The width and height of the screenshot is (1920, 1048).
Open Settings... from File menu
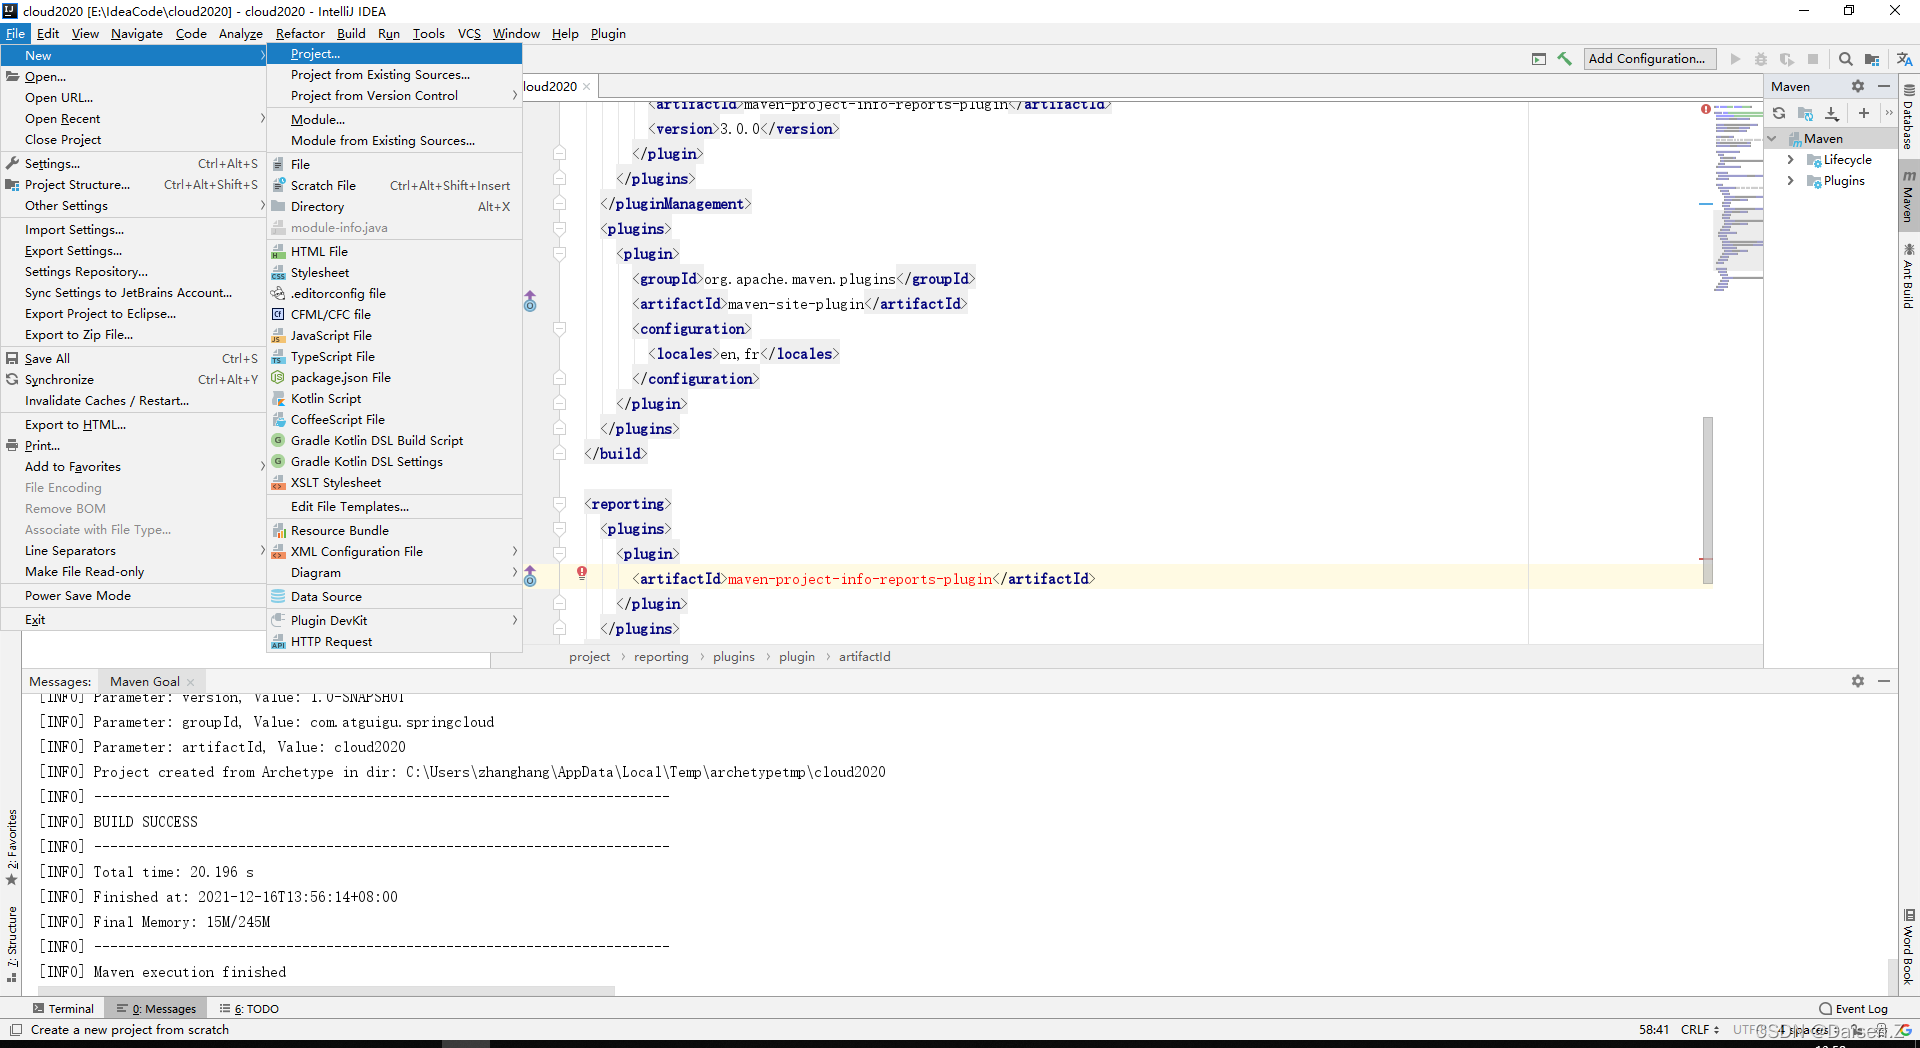pos(133,164)
